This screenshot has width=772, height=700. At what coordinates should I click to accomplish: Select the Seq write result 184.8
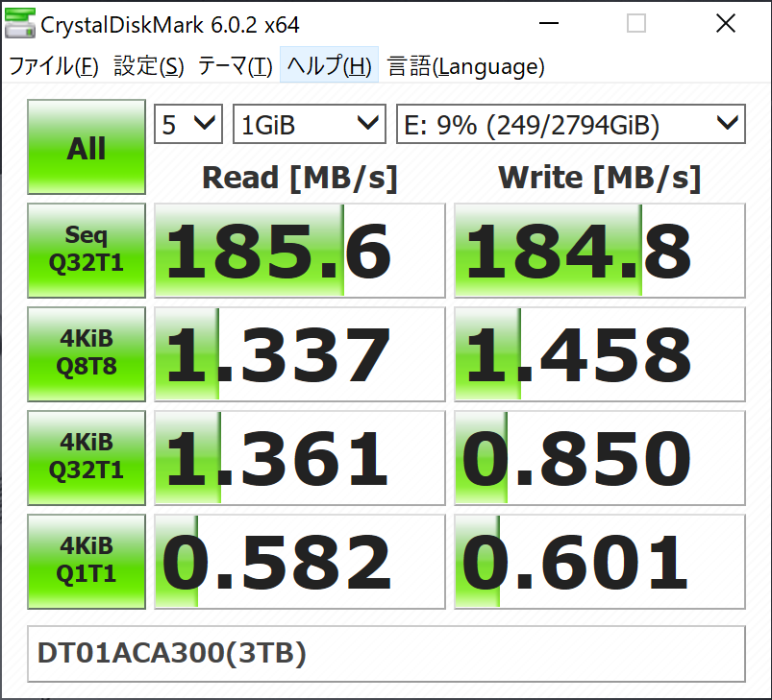pyautogui.click(x=600, y=251)
